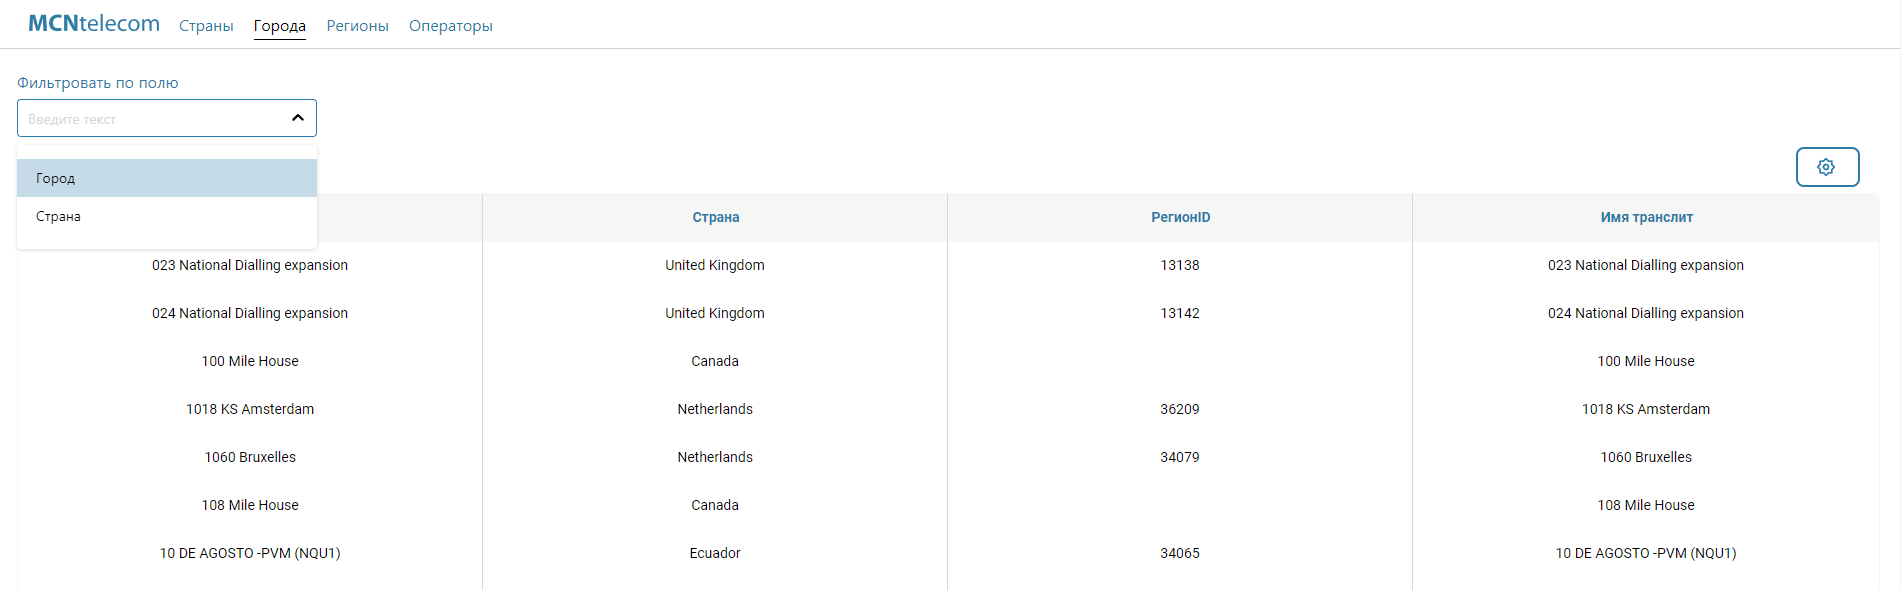Click the MCNtelecom logo
1901x590 pixels.
point(94,23)
